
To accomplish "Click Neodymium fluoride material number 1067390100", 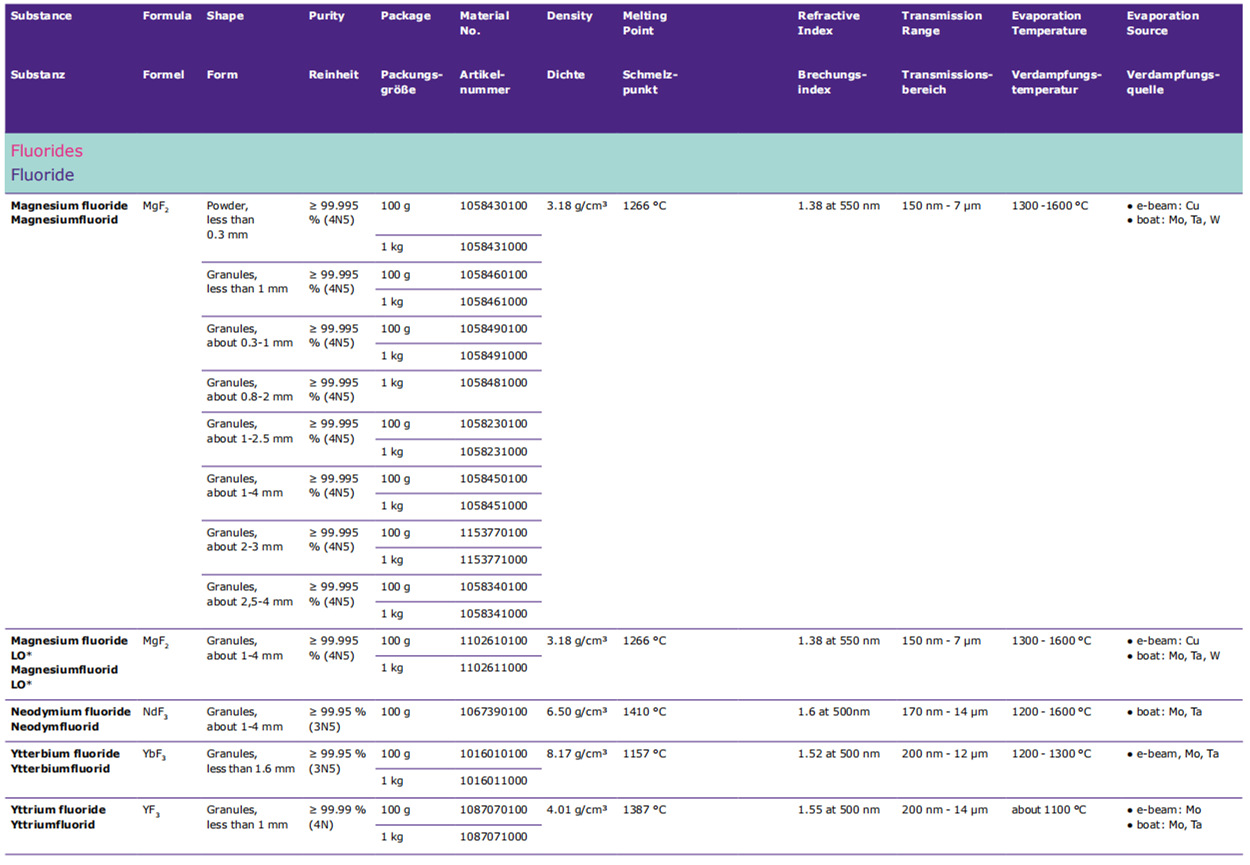I will (493, 712).
